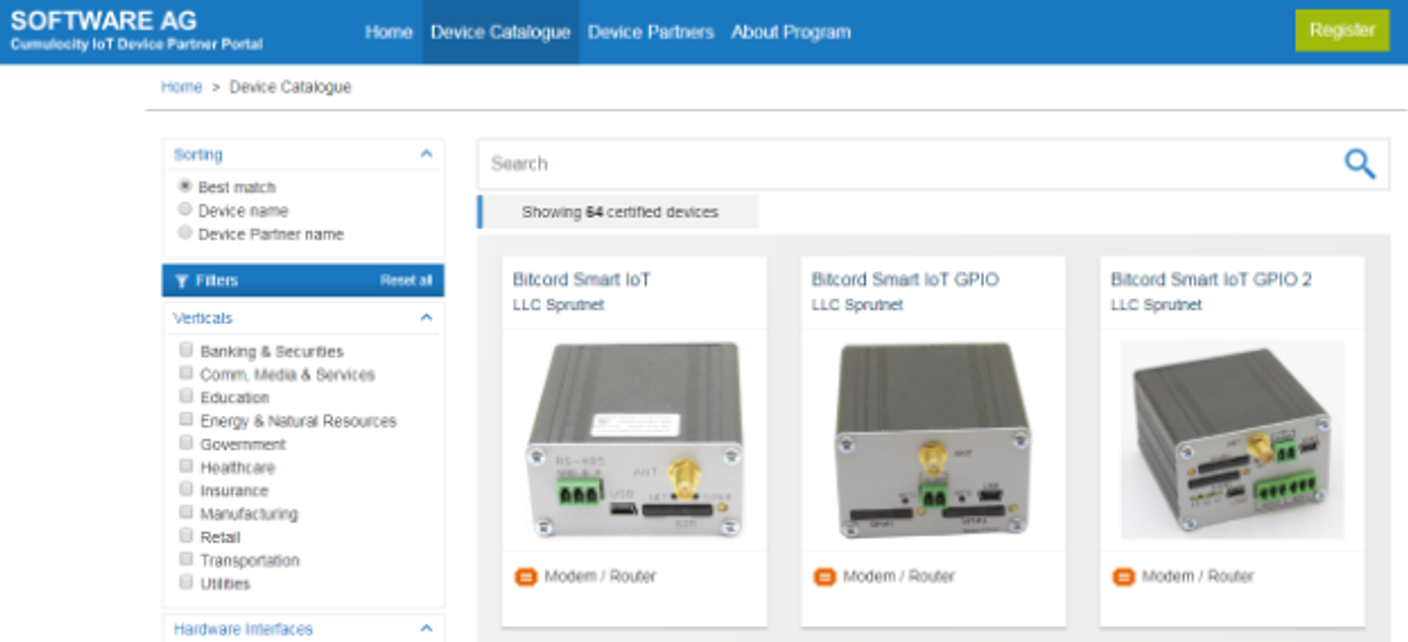Collapse the Sorting panel chevron

pyautogui.click(x=426, y=154)
